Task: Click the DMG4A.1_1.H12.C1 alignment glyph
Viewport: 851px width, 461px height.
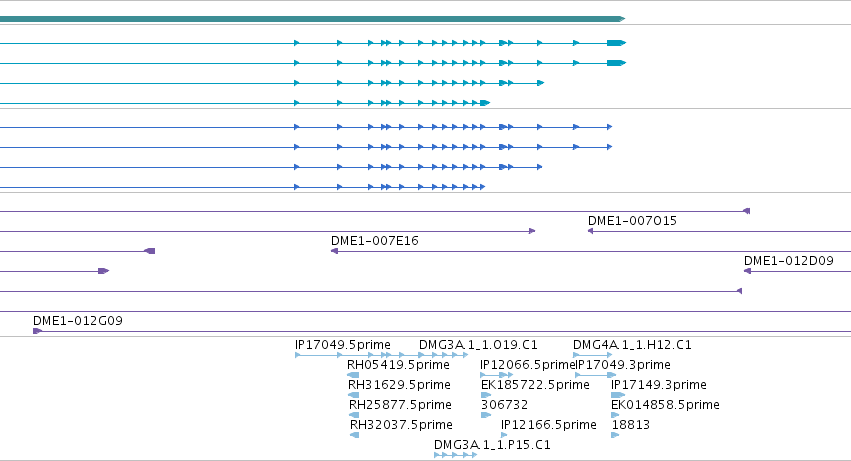Action: (x=593, y=355)
